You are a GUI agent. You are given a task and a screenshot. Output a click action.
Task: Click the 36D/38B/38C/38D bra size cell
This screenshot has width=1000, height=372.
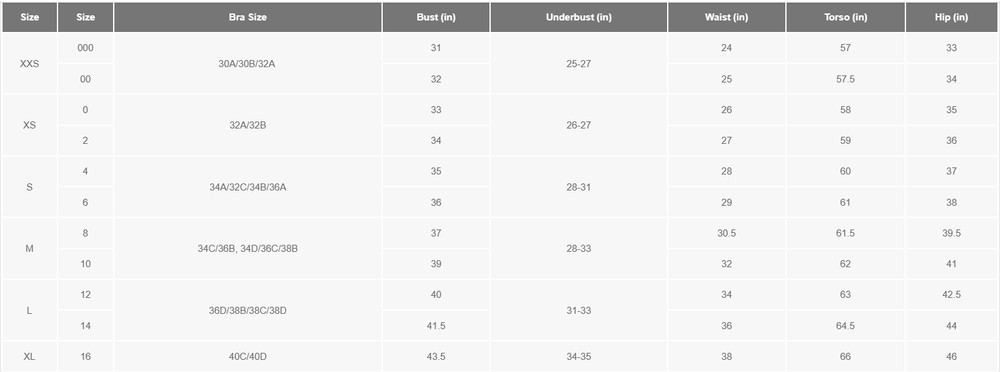click(247, 310)
